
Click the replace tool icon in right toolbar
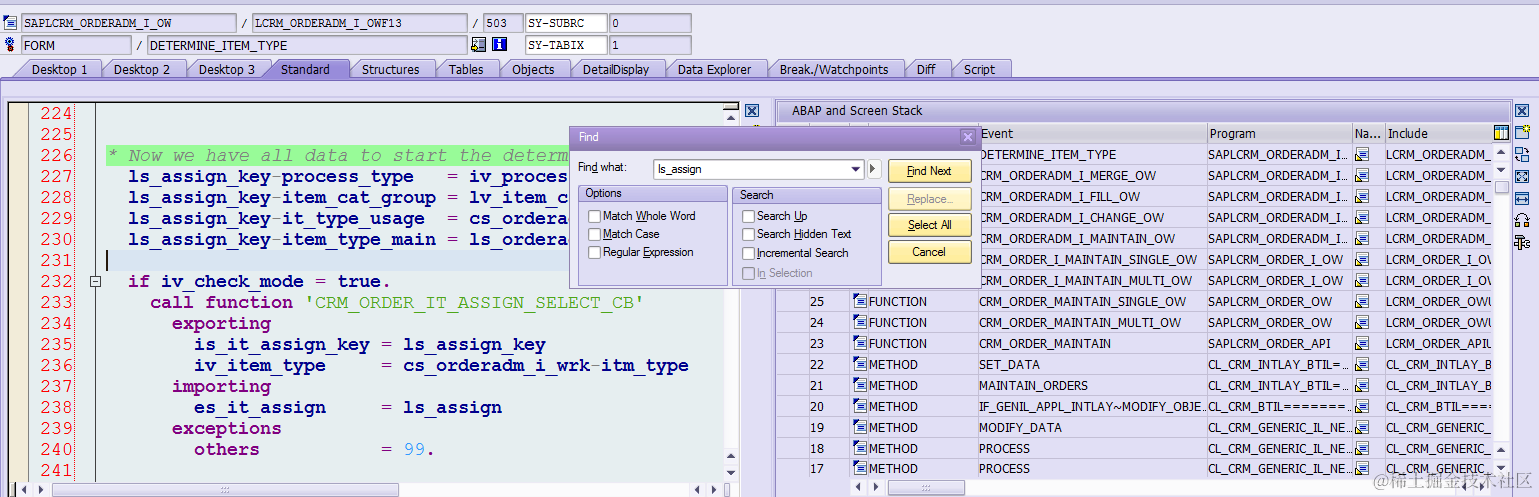pyautogui.click(x=1522, y=155)
